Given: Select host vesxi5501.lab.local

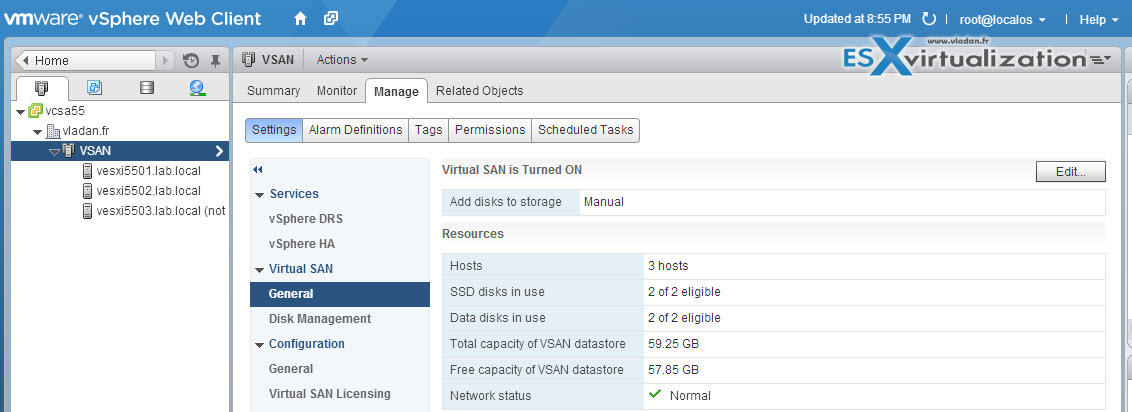Looking at the screenshot, I should pyautogui.click(x=148, y=171).
